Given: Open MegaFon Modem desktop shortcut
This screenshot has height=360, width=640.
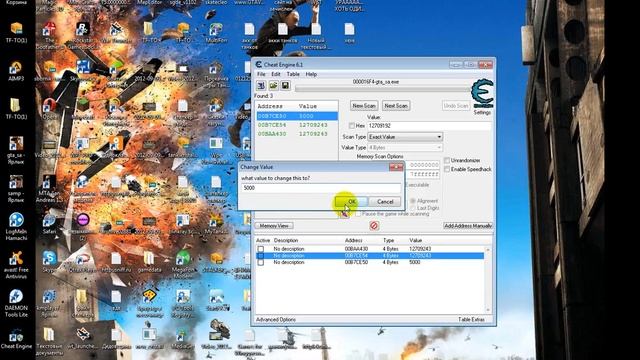Looking at the screenshot, I should coord(183,264).
